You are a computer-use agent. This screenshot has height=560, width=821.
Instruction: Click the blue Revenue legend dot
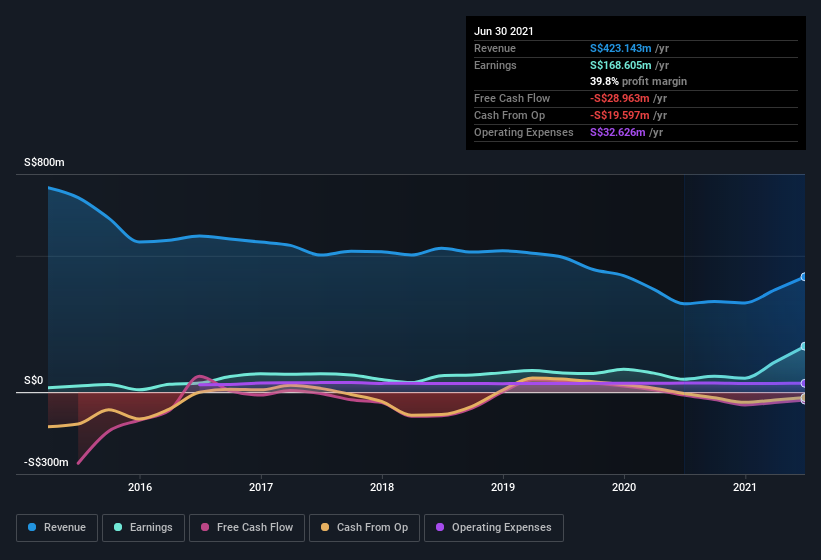coord(32,527)
